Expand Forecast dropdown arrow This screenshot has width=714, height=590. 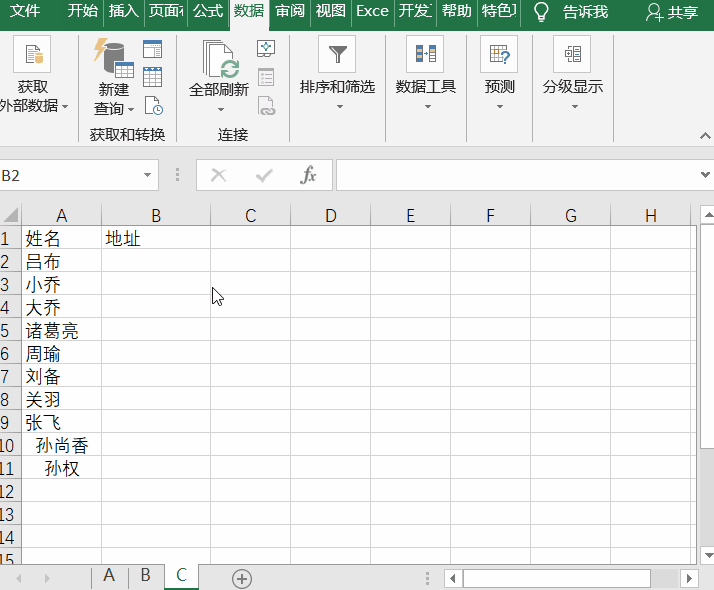[500, 107]
